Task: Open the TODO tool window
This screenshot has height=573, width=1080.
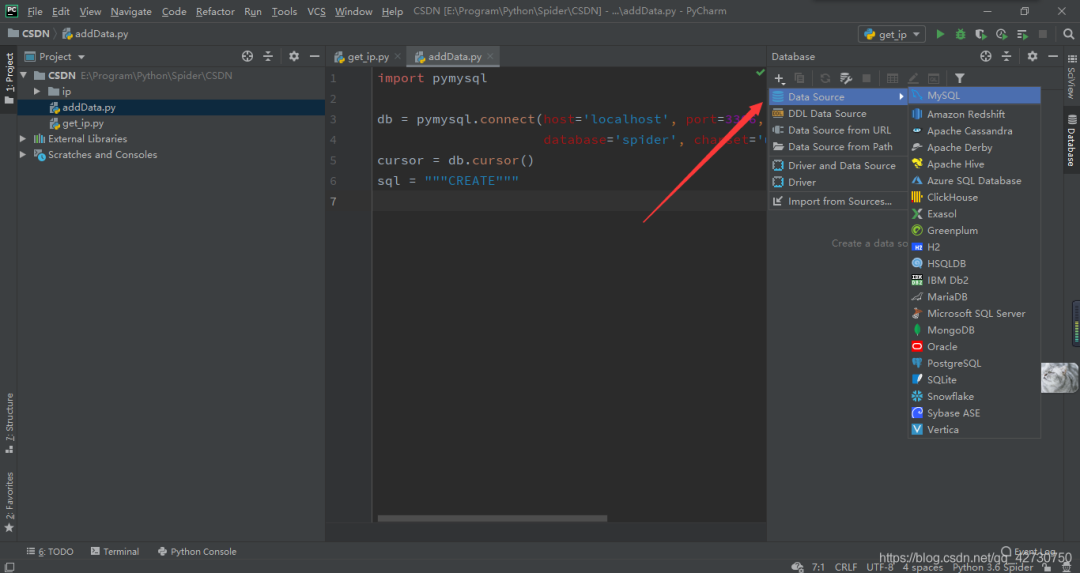Action: point(50,552)
